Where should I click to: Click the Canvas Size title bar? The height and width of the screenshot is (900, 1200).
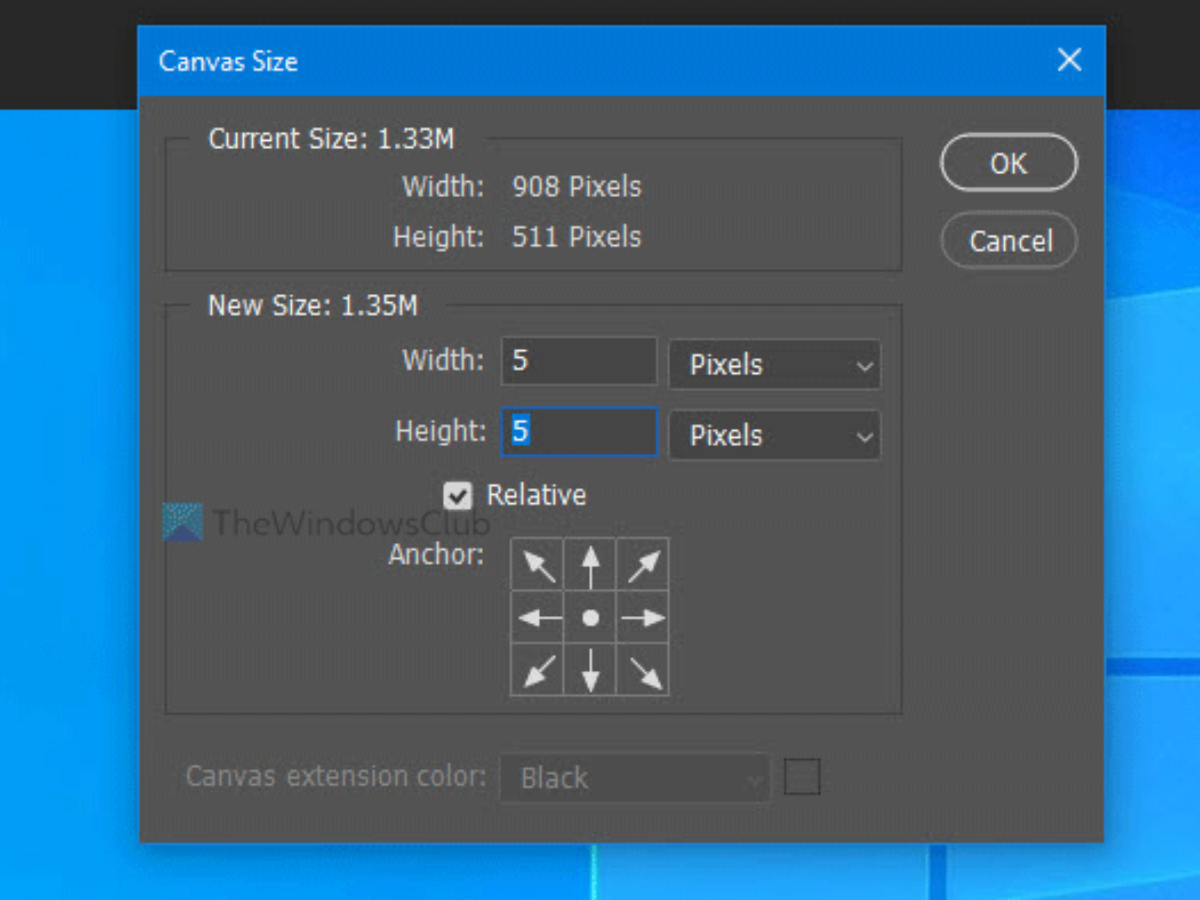[x=600, y=60]
